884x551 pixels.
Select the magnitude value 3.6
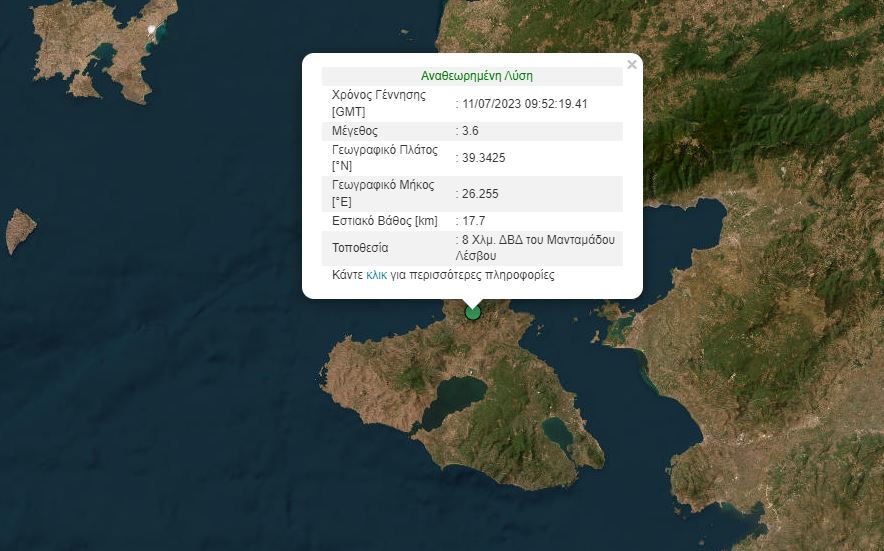470,131
